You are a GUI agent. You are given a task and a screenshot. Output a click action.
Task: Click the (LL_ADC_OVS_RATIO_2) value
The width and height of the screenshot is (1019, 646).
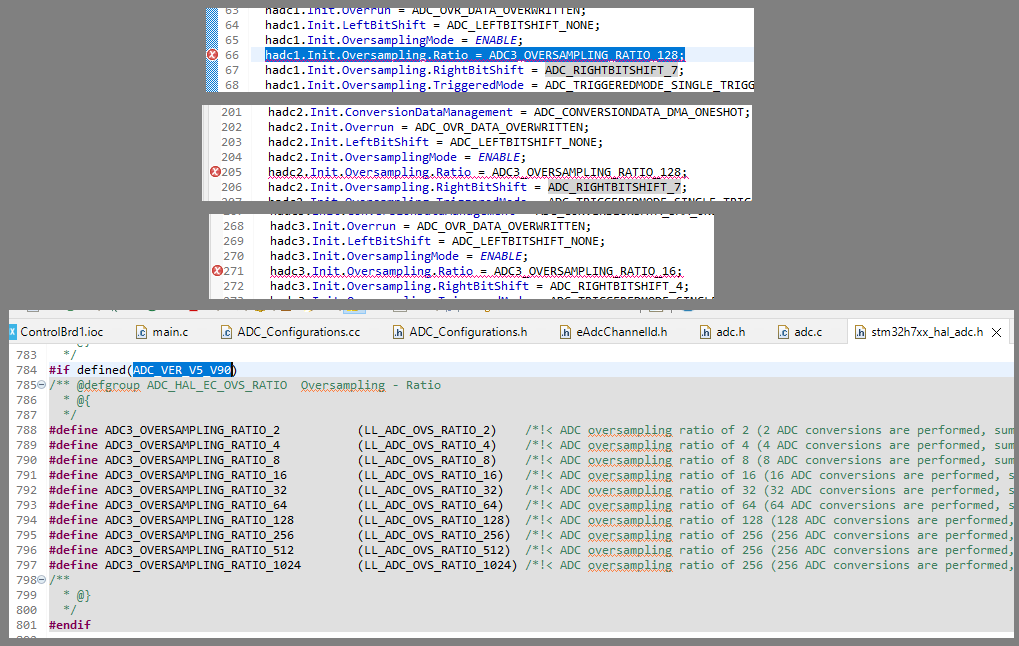coord(427,430)
